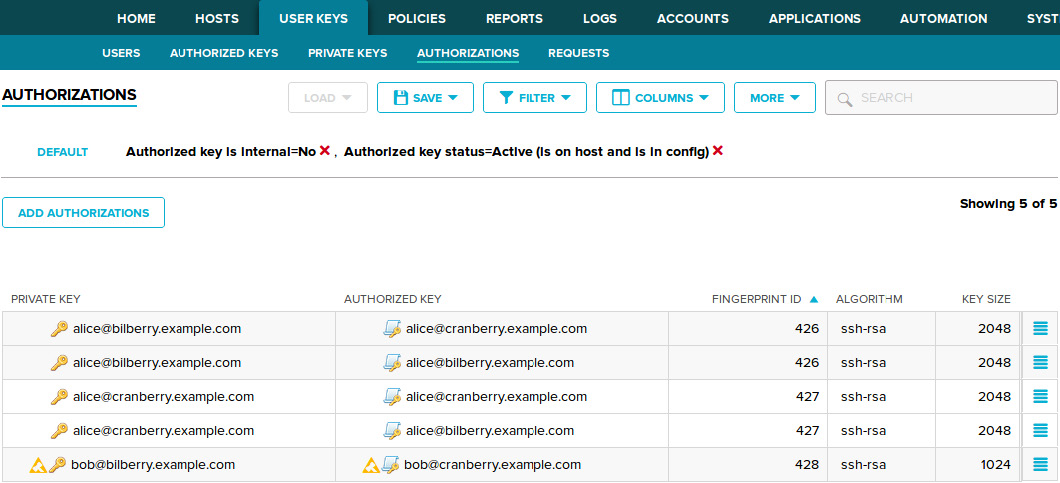Go to the Home menu

click(137, 18)
